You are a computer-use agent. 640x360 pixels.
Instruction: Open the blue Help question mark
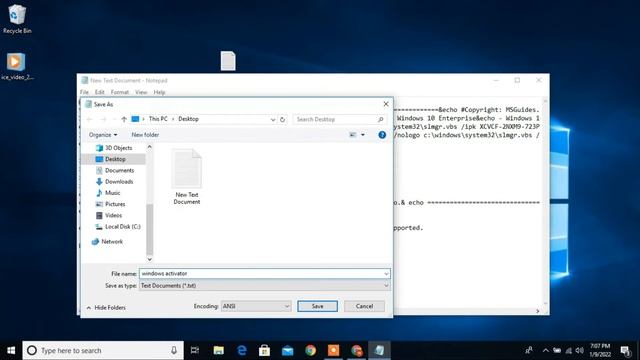(382, 135)
